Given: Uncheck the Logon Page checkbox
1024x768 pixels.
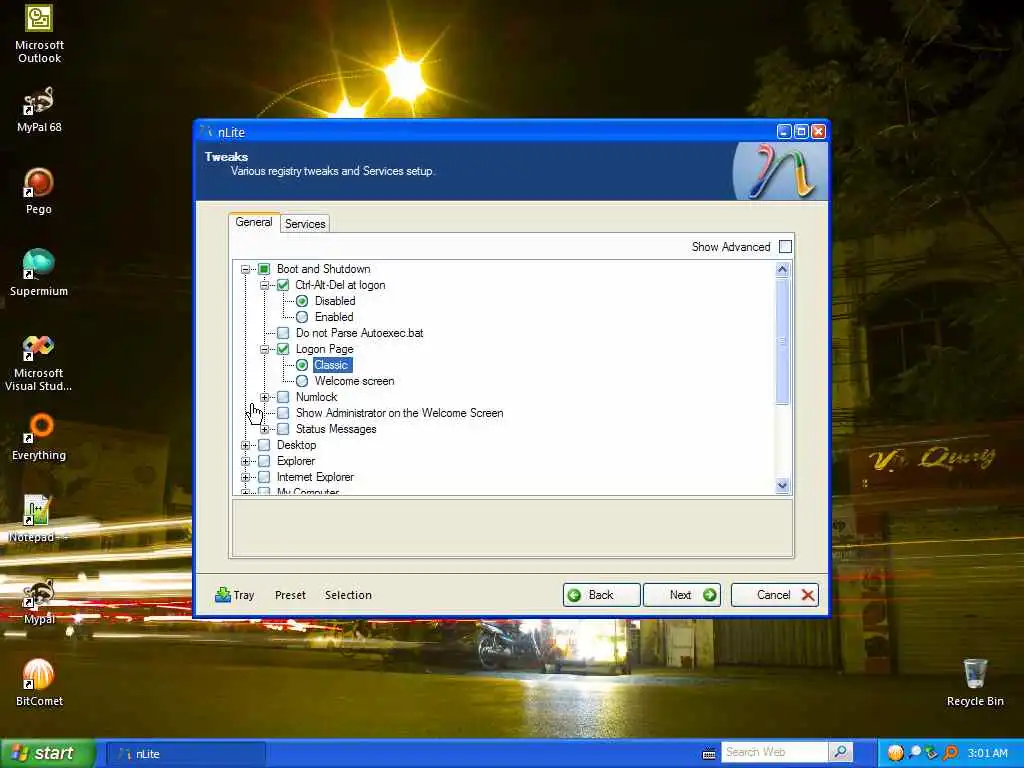Looking at the screenshot, I should point(283,349).
